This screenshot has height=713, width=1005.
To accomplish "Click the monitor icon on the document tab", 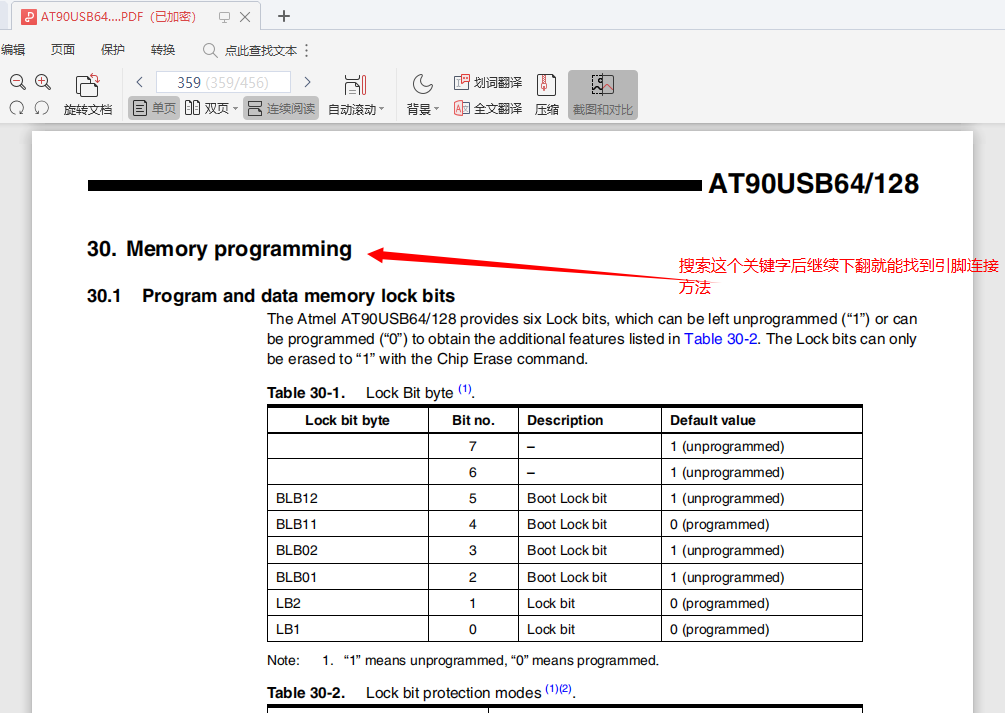I will [224, 17].
